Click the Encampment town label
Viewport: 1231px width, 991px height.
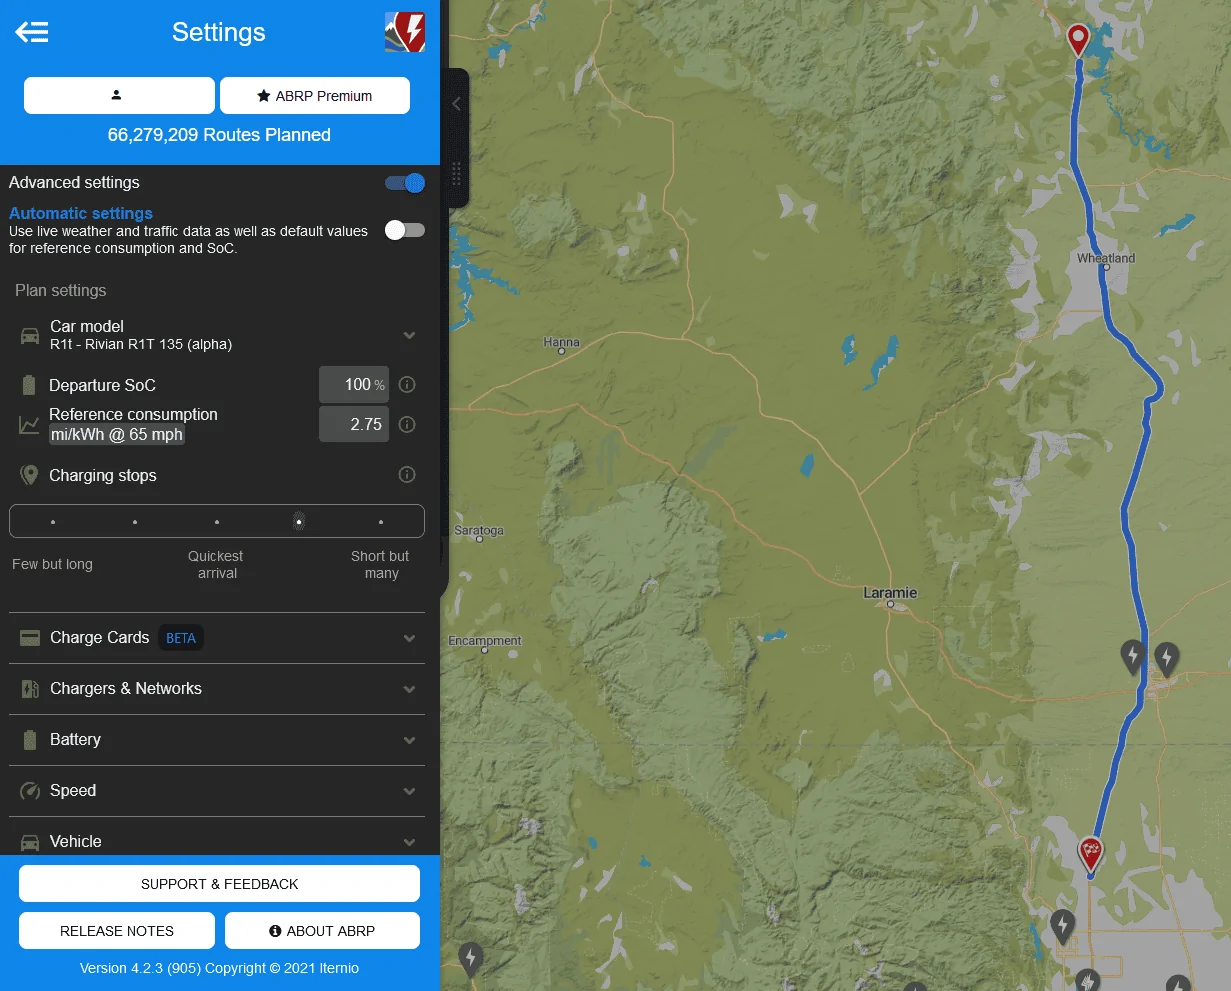485,641
